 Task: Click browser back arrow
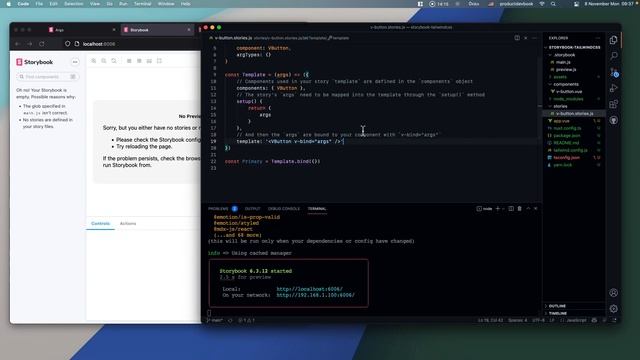coord(18,44)
